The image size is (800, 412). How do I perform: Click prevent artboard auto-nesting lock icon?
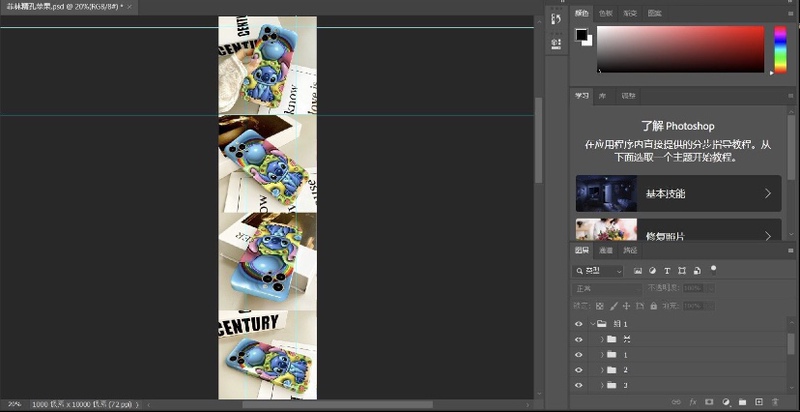coord(640,306)
